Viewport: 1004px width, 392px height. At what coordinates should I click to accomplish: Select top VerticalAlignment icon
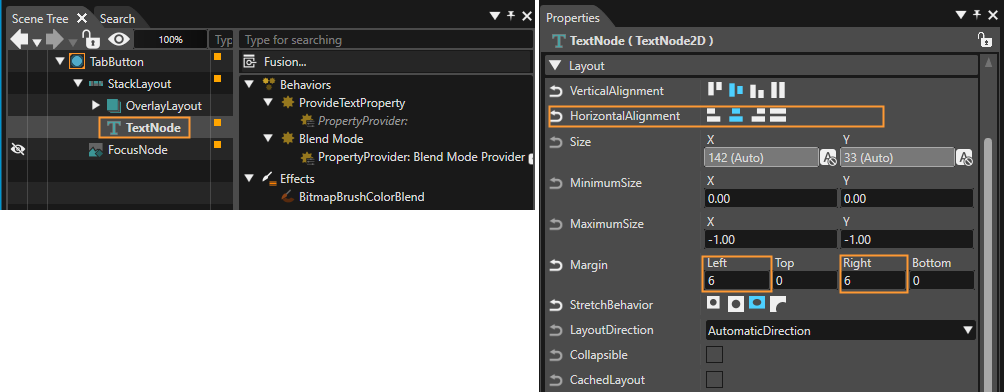[x=715, y=88]
